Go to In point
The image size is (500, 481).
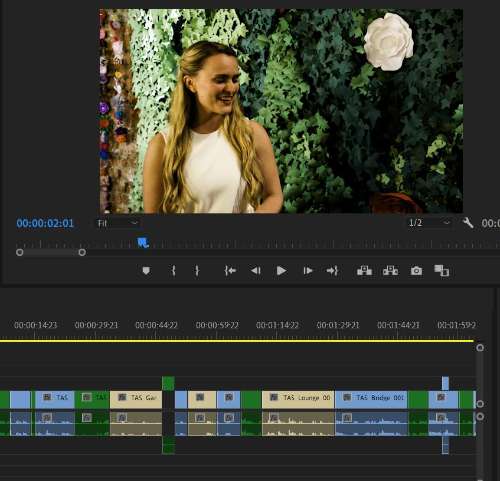click(230, 271)
